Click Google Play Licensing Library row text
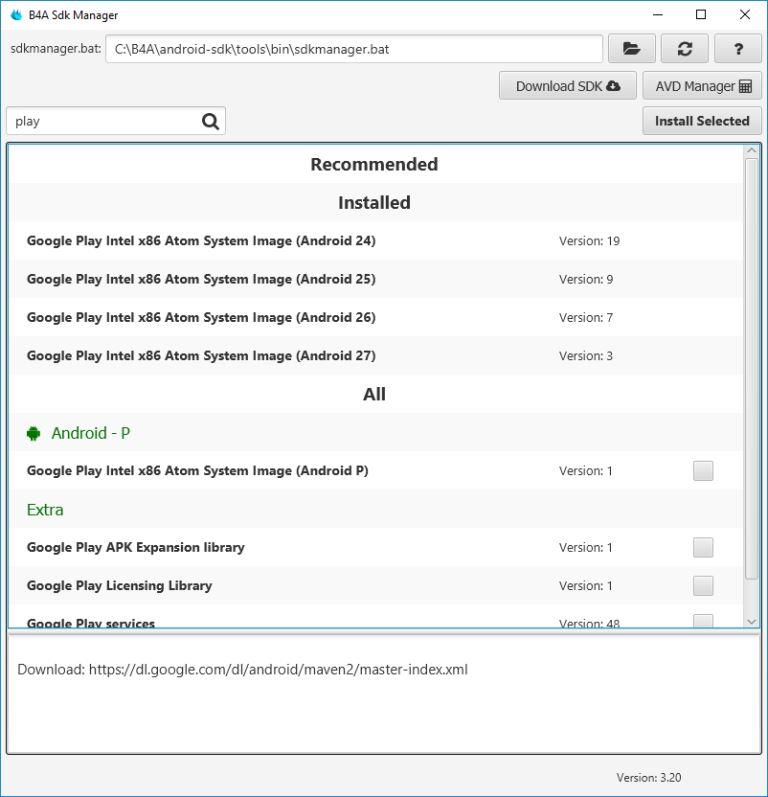 (119, 586)
